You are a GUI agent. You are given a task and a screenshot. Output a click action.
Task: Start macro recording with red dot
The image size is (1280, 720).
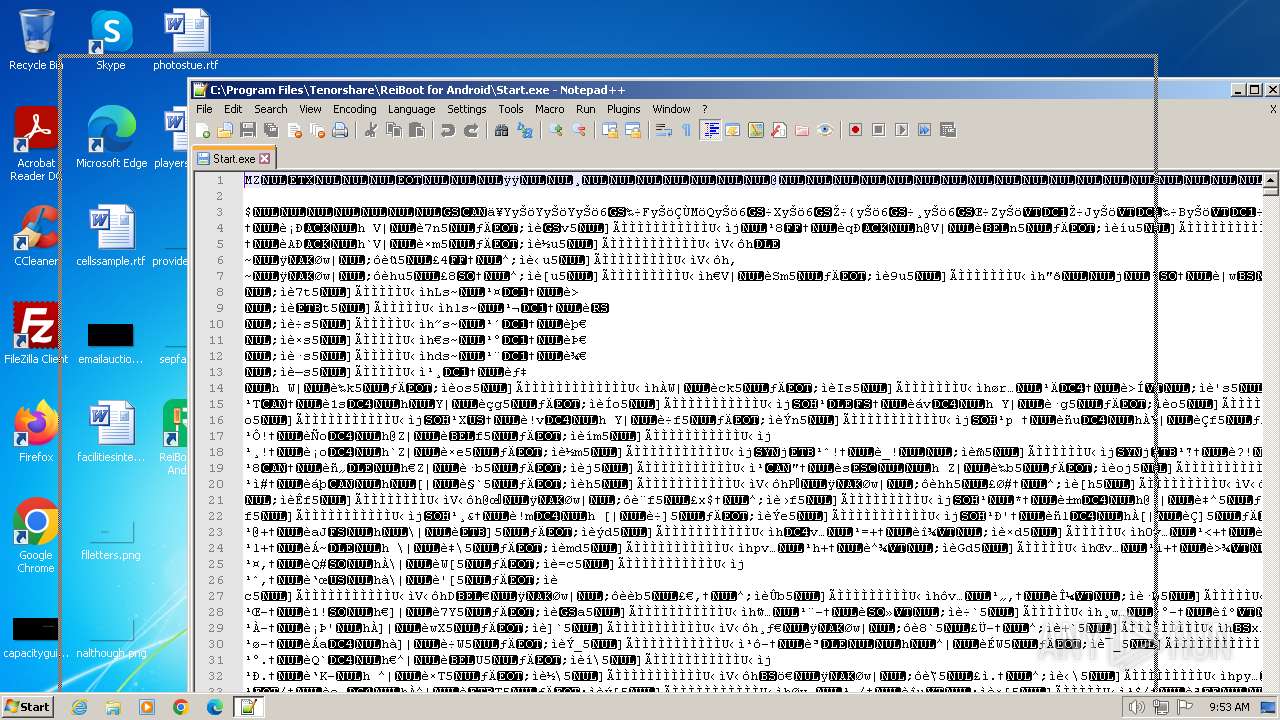[855, 130]
